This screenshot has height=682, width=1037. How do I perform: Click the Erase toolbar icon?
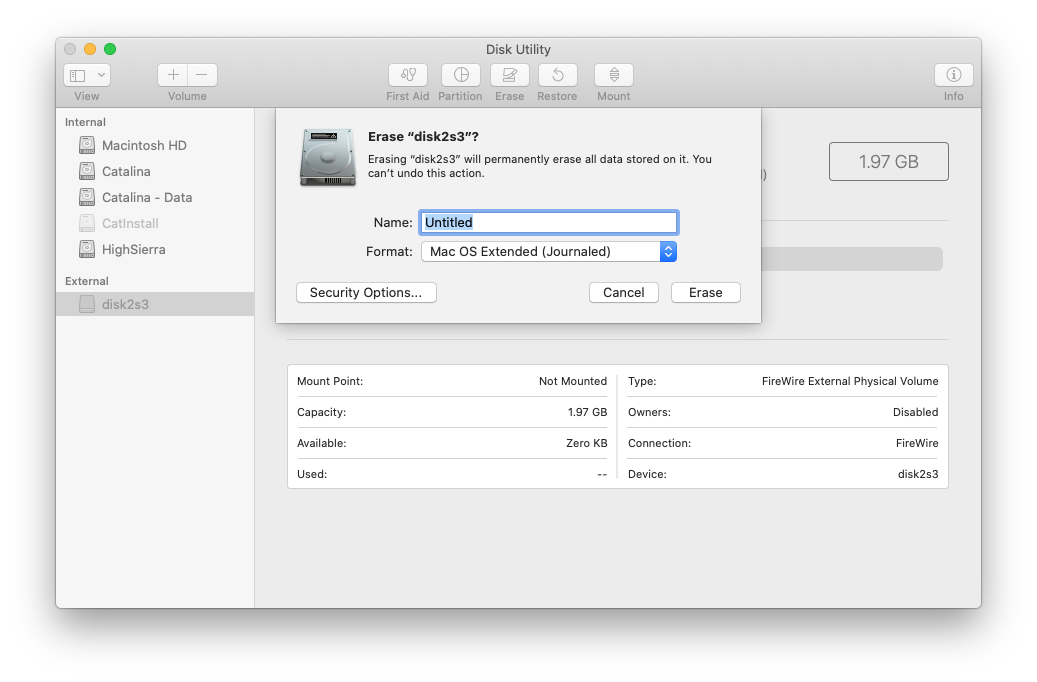(509, 75)
